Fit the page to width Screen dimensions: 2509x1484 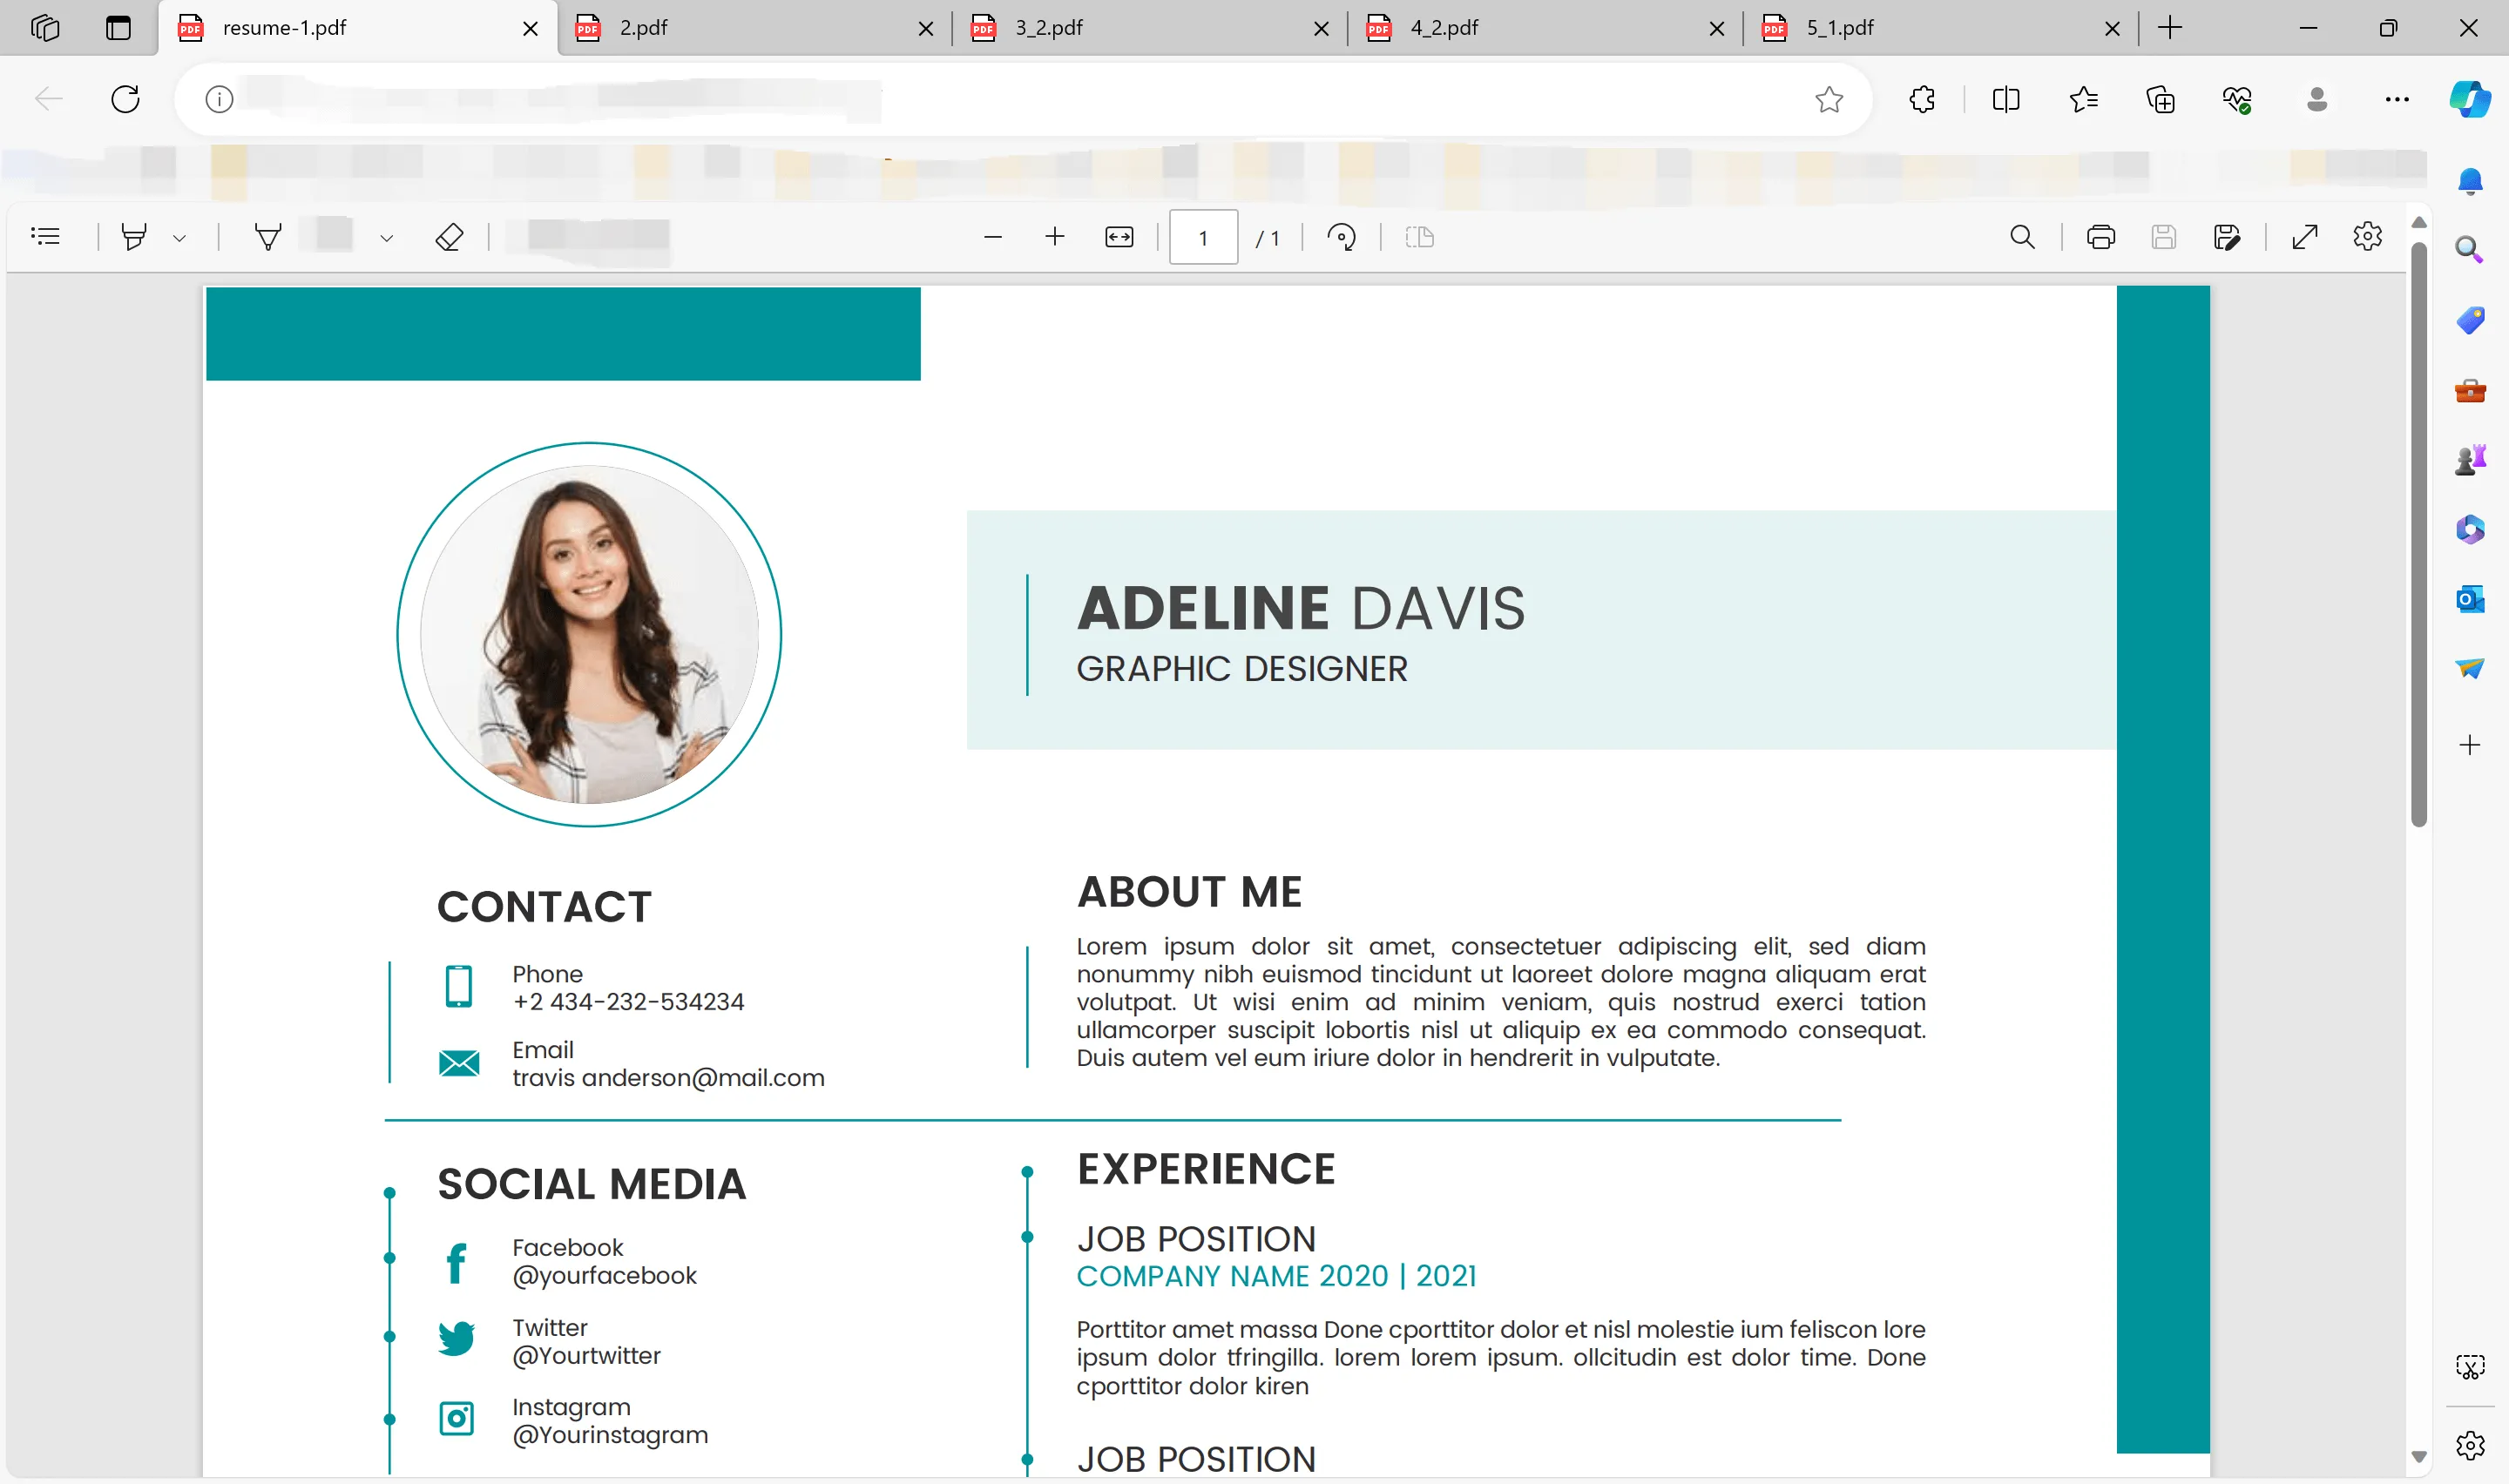coord(1118,237)
